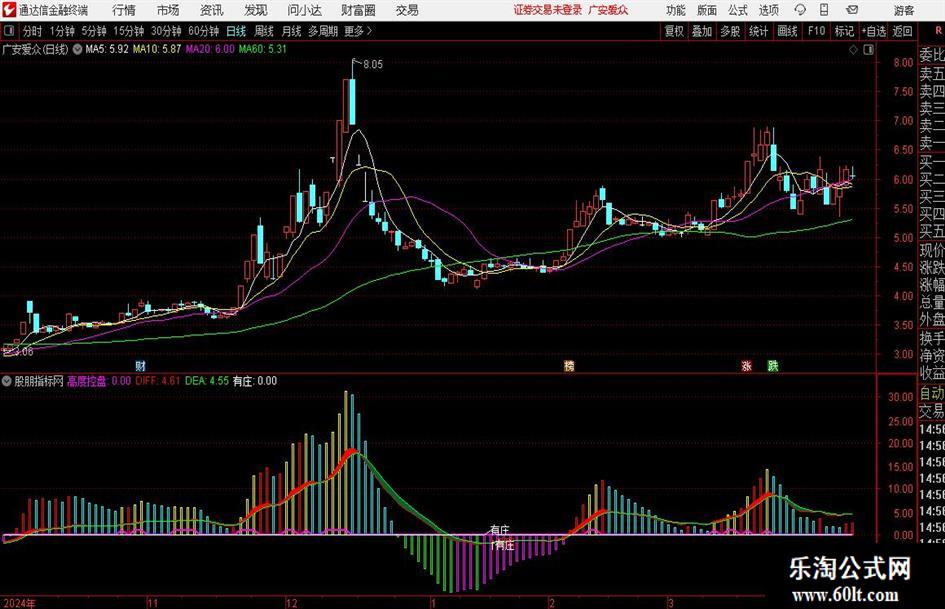The height and width of the screenshot is (609, 945).
Task: Expand the 更多 periods chevron
Action: click(369, 31)
